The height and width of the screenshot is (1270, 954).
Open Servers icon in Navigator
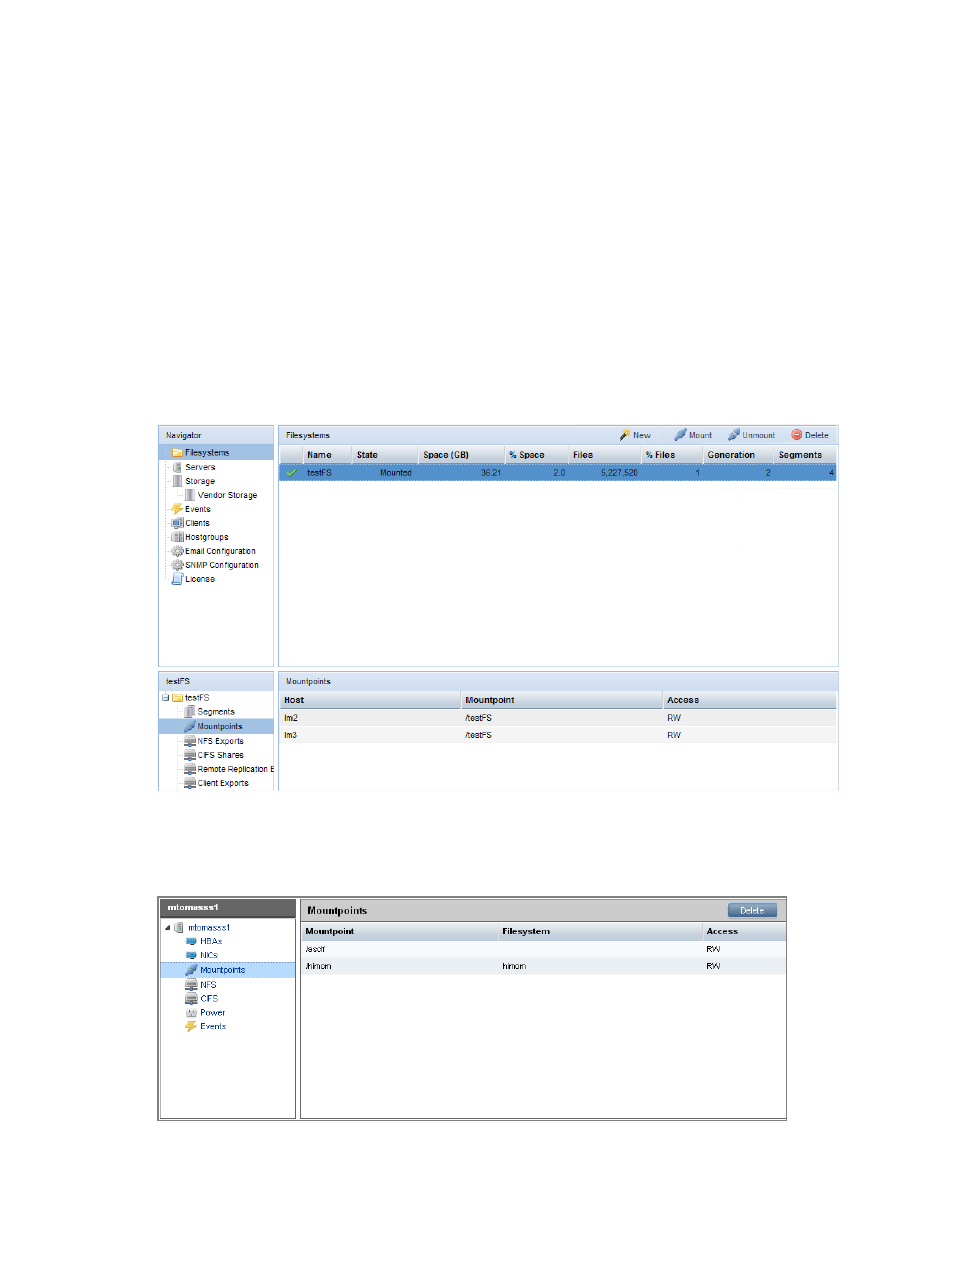tap(177, 467)
